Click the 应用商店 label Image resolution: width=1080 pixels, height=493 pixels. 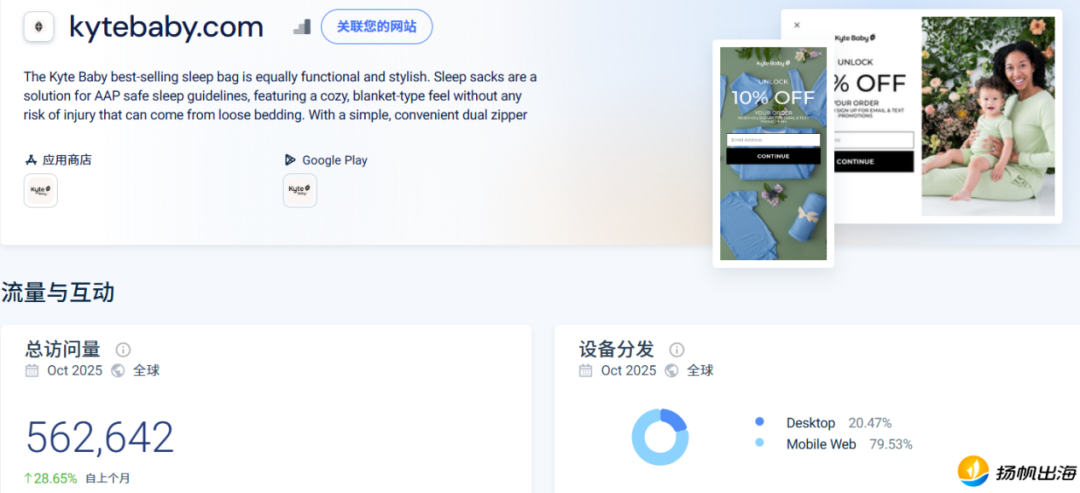(67, 160)
